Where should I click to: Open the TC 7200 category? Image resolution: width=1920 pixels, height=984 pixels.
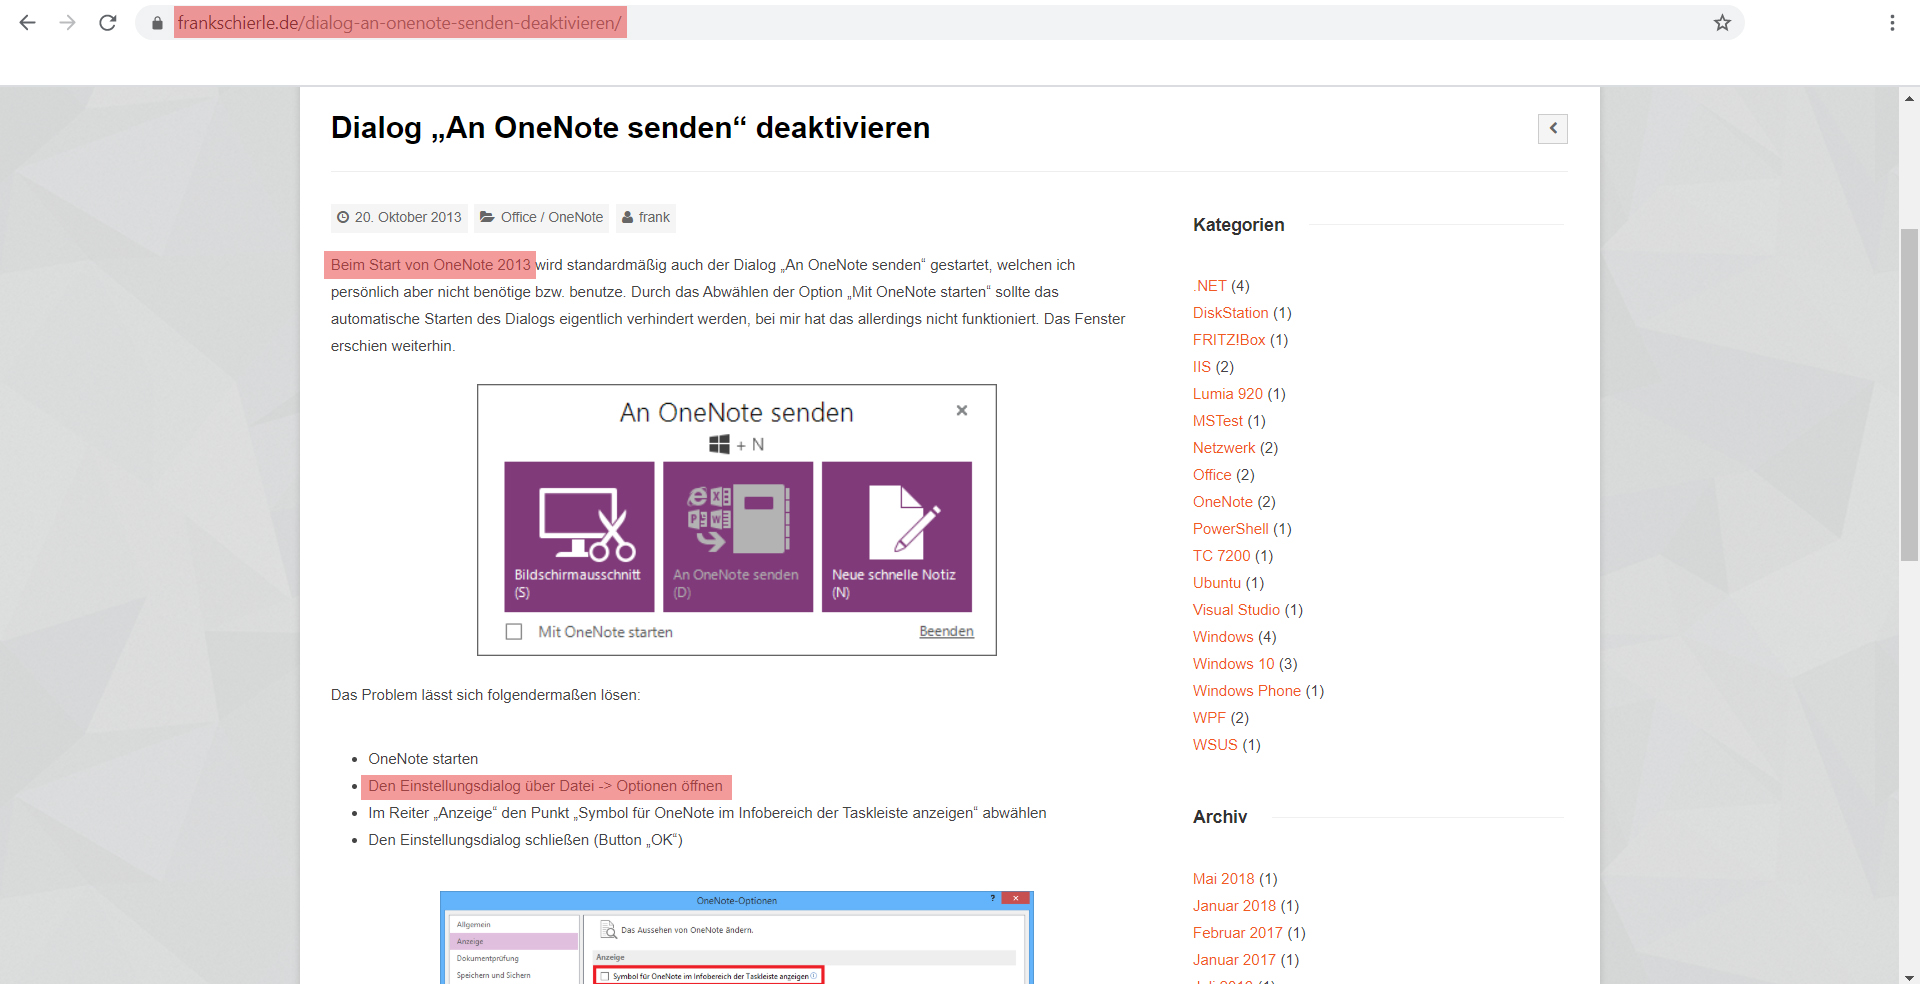pyautogui.click(x=1222, y=556)
